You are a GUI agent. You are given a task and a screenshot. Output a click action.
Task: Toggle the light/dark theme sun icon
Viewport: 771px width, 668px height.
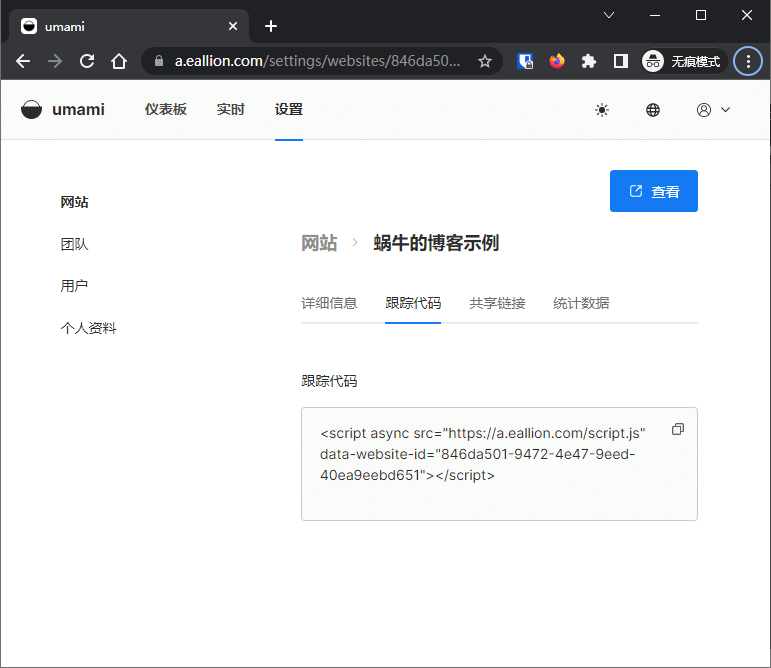(602, 110)
